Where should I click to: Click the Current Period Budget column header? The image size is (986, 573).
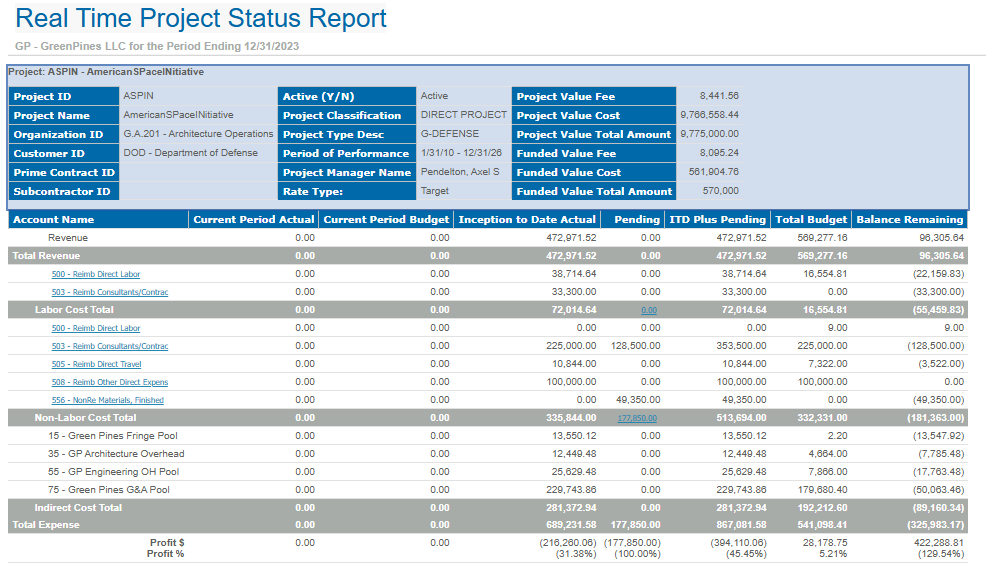point(386,220)
